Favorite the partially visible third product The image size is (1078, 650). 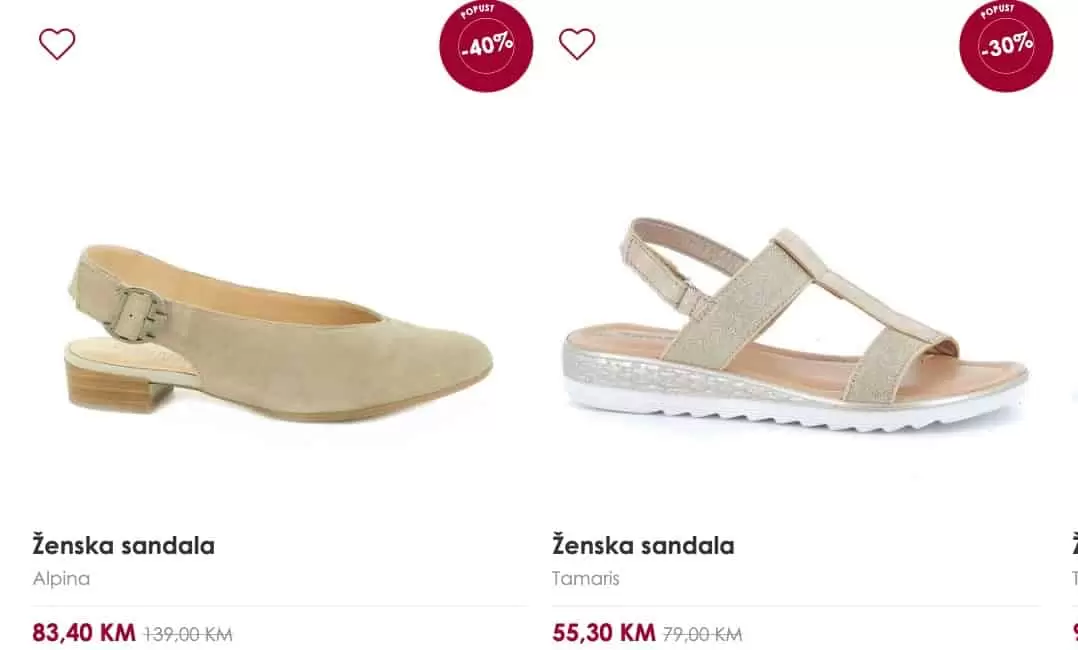click(1075, 44)
